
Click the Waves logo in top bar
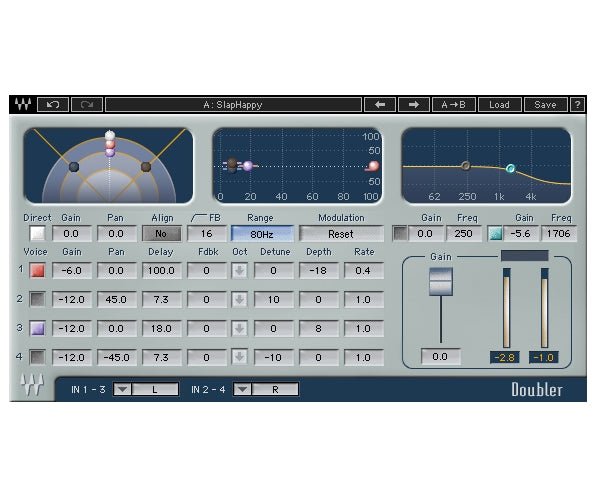(x=23, y=104)
